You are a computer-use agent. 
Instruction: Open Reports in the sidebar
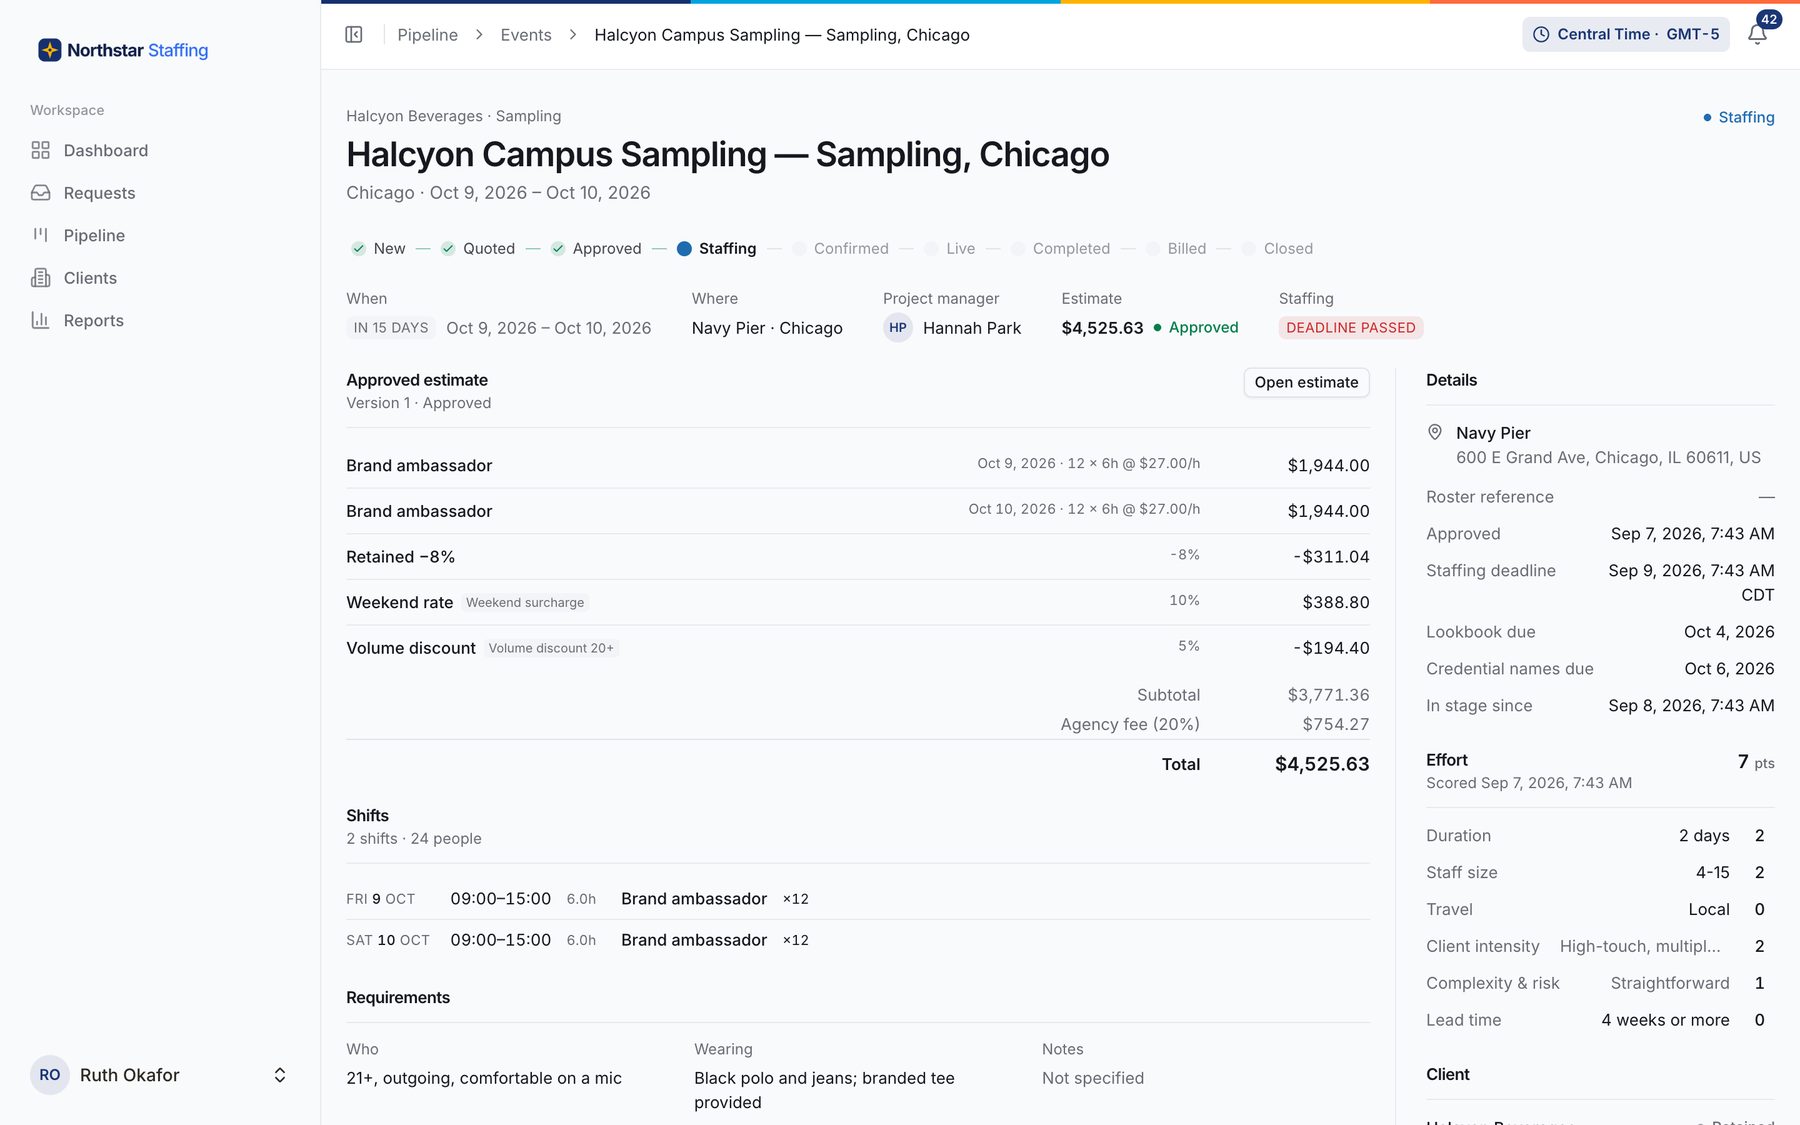click(160, 320)
